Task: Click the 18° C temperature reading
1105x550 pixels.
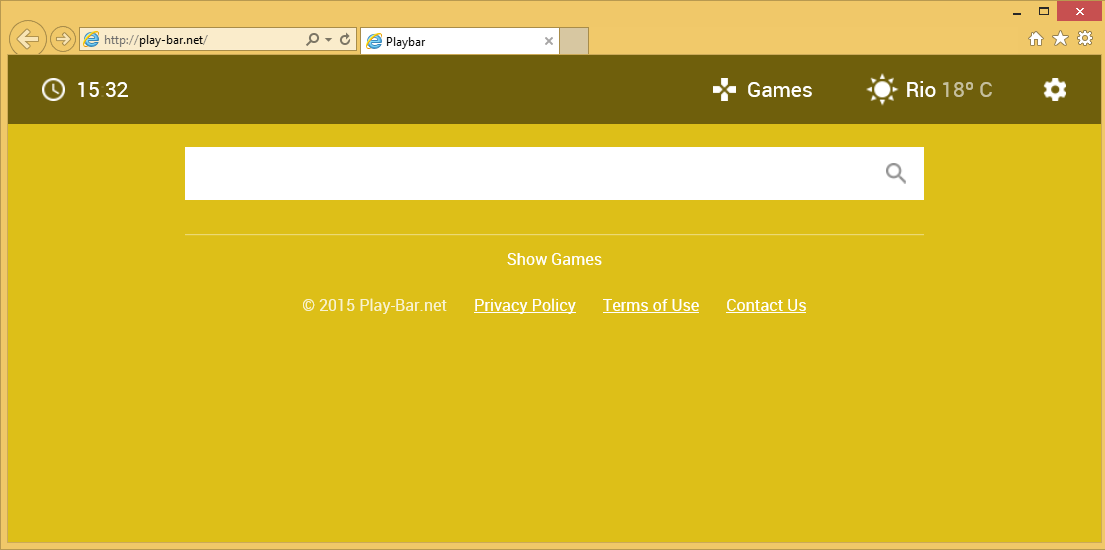Action: (967, 90)
